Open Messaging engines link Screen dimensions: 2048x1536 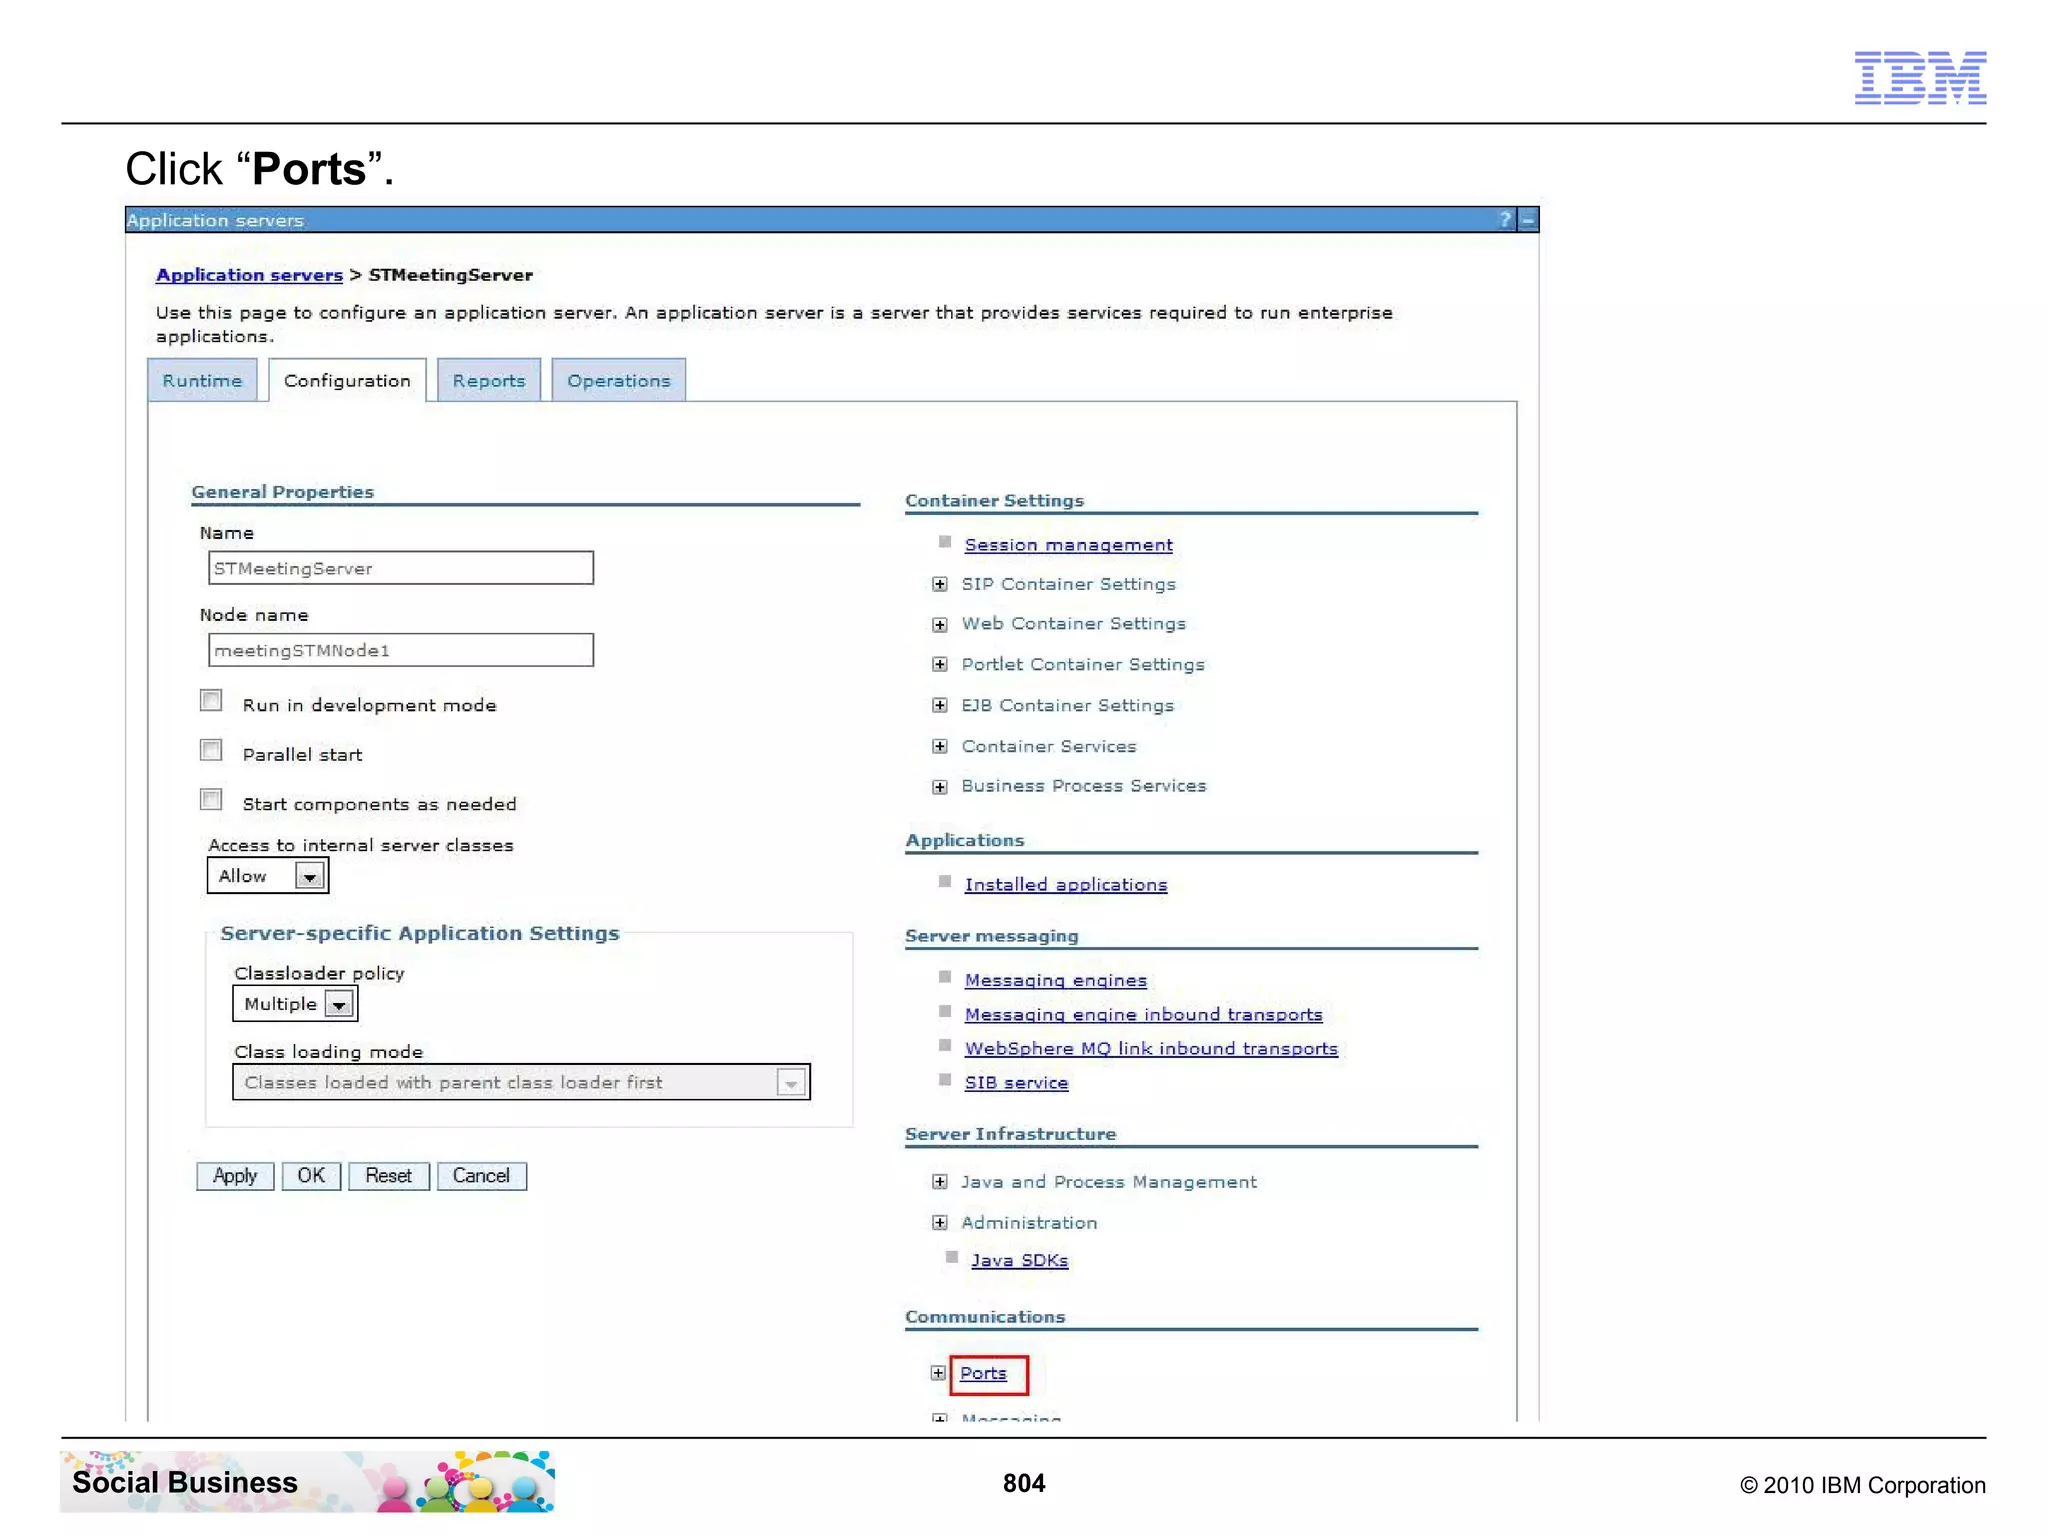pos(1056,981)
